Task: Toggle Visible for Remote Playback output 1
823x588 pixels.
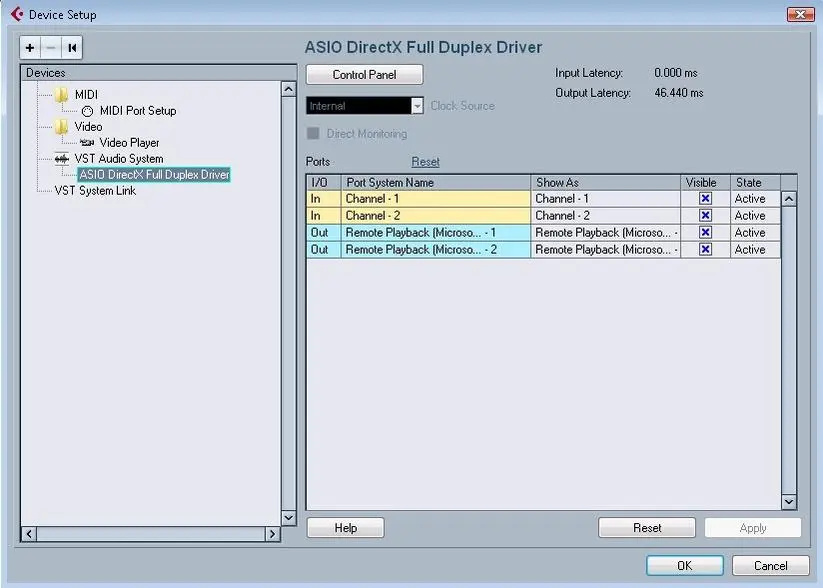Action: pyautogui.click(x=705, y=233)
